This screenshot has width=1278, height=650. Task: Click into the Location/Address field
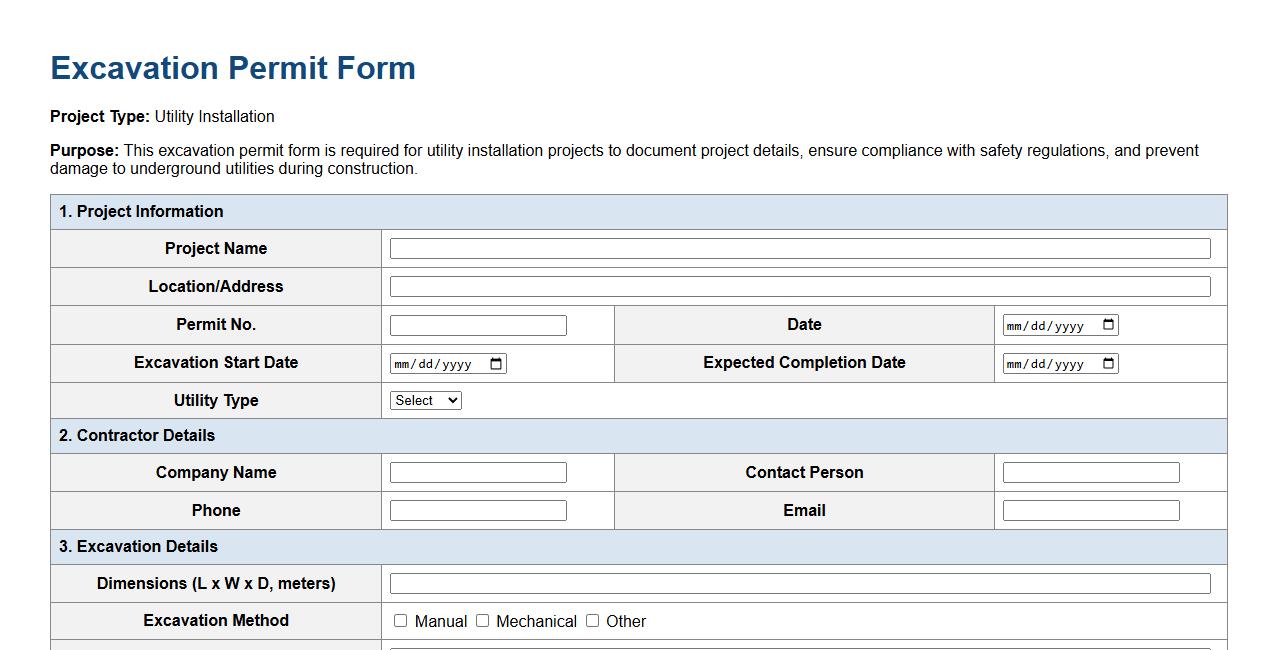(x=800, y=286)
